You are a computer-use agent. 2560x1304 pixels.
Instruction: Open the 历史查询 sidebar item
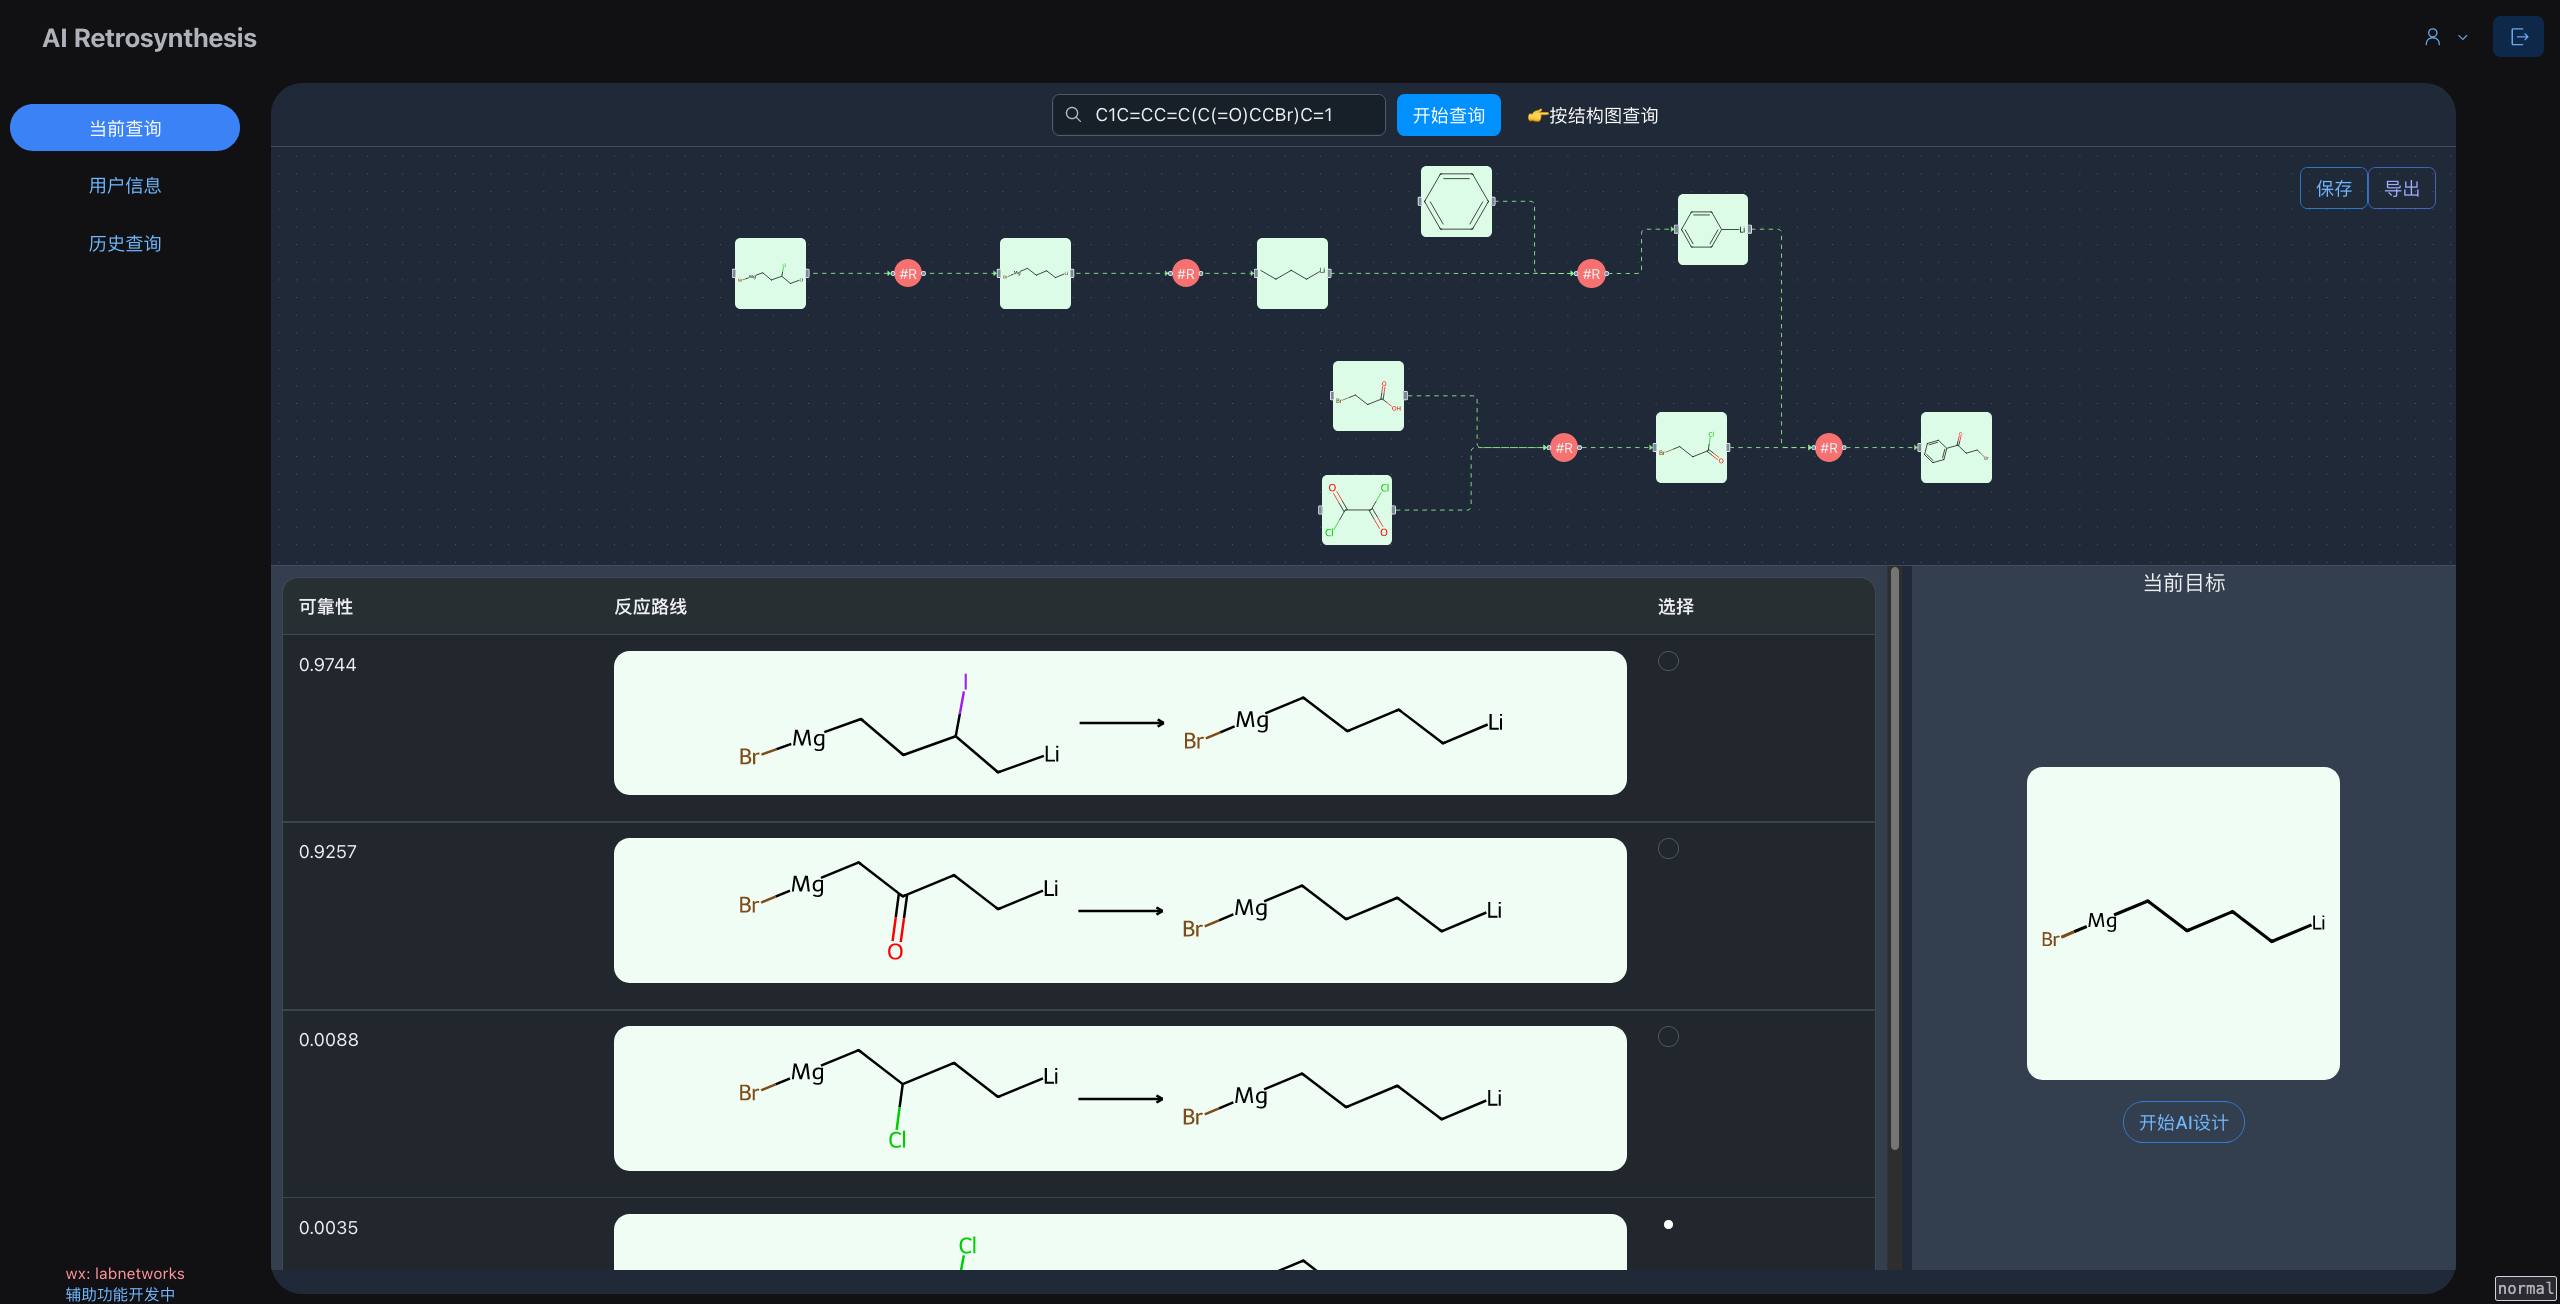point(125,243)
